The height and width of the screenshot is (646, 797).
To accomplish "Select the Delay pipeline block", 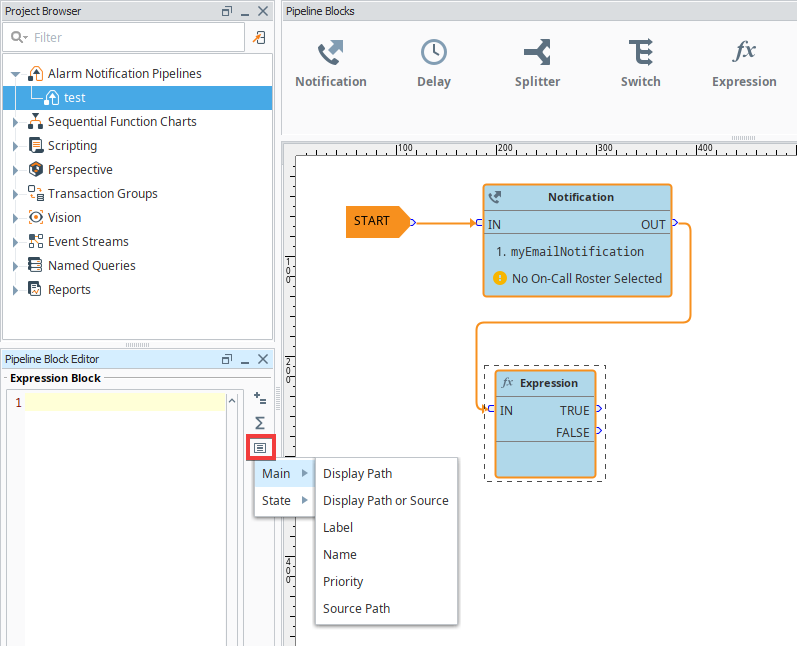I will click(434, 64).
